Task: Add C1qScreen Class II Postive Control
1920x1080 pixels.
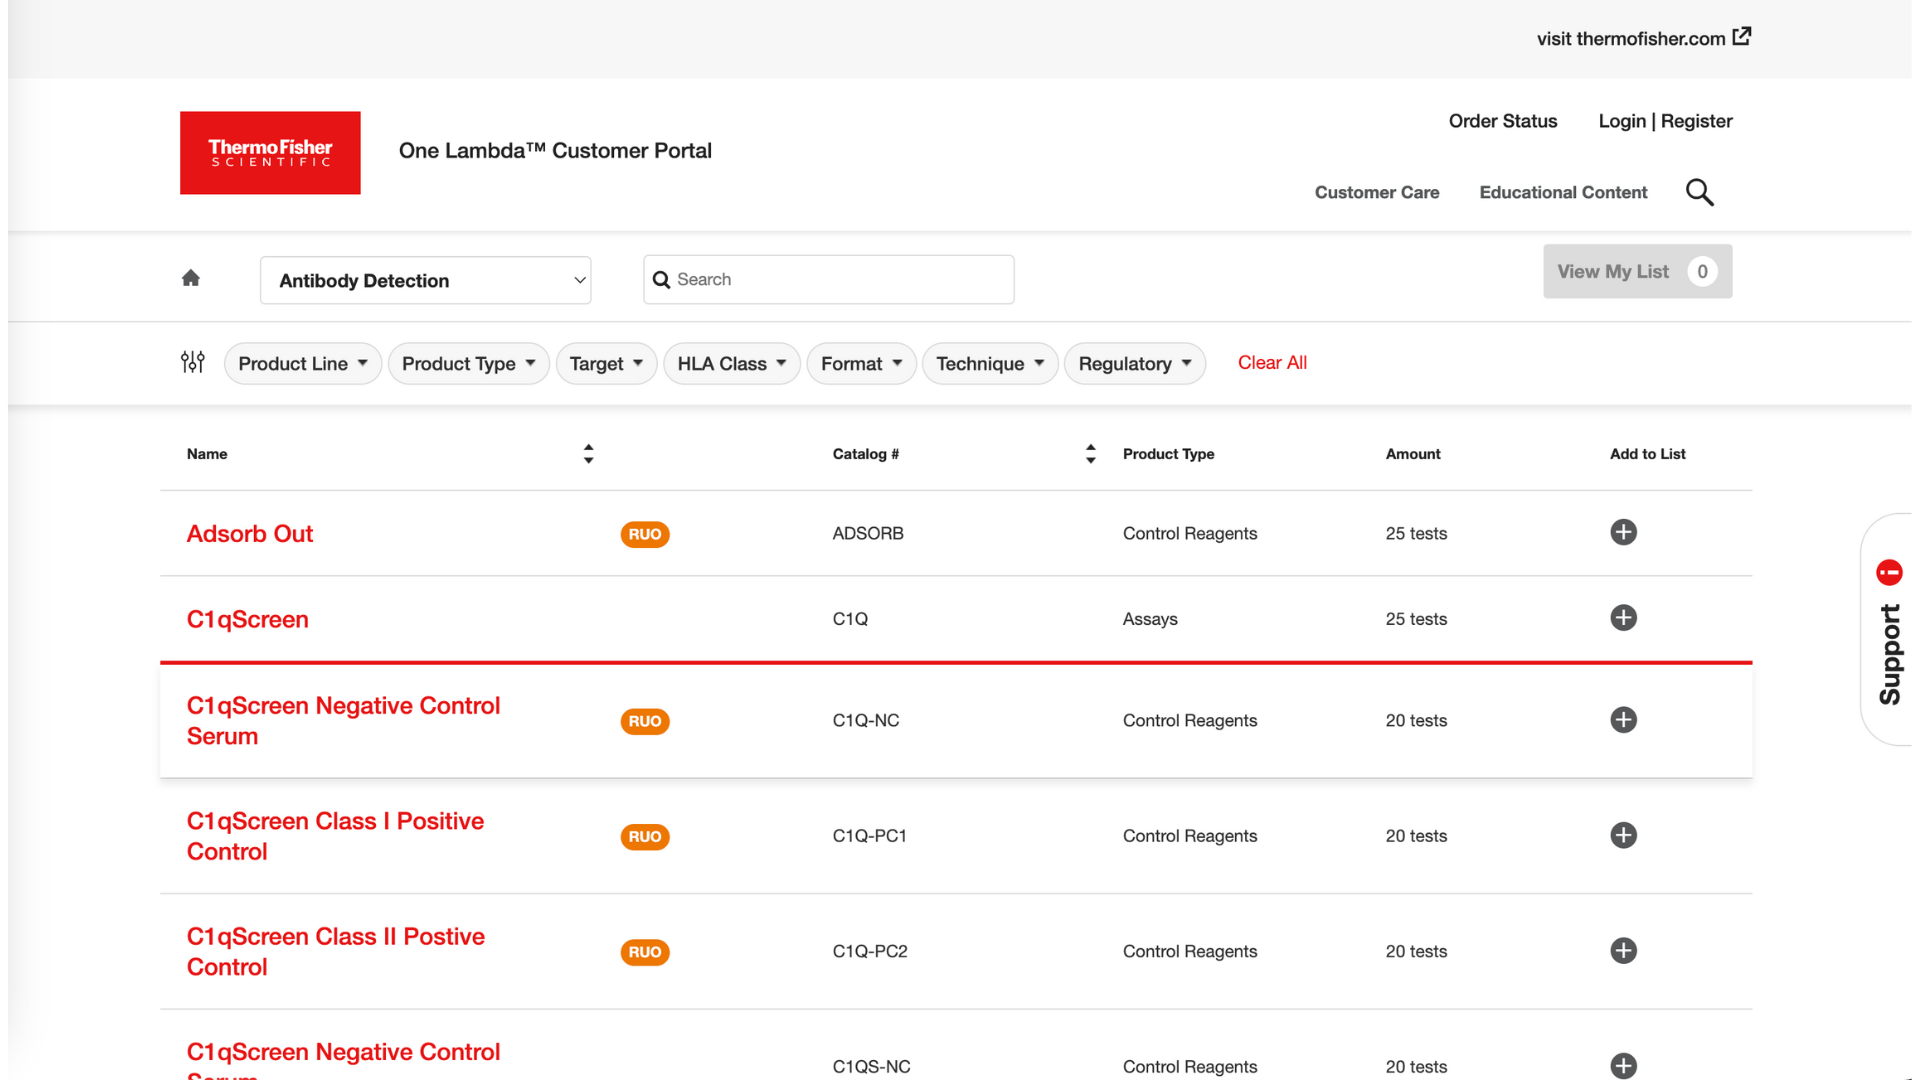Action: tap(1623, 951)
